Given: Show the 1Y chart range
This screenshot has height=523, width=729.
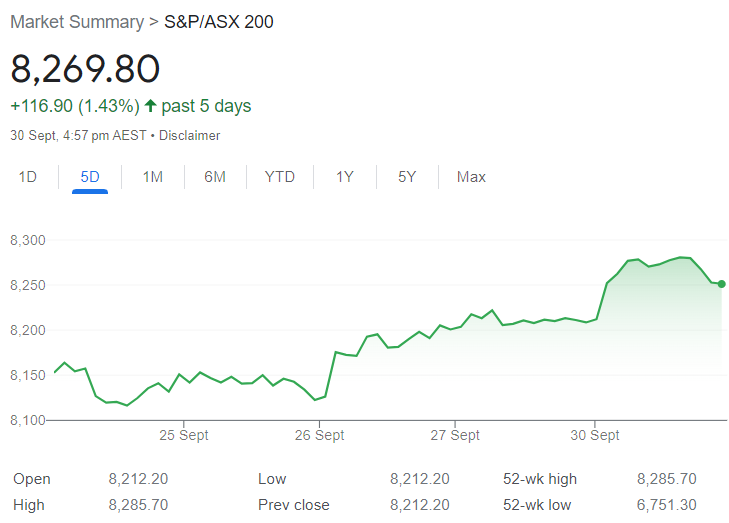Looking at the screenshot, I should pyautogui.click(x=345, y=177).
